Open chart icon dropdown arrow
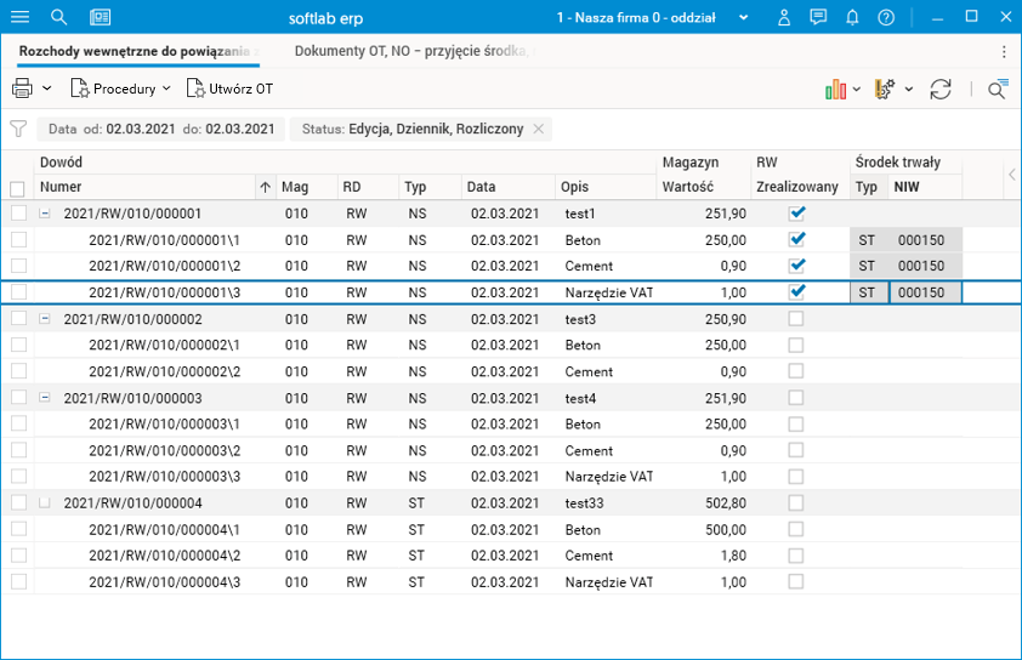This screenshot has width=1022, height=660. (x=856, y=89)
